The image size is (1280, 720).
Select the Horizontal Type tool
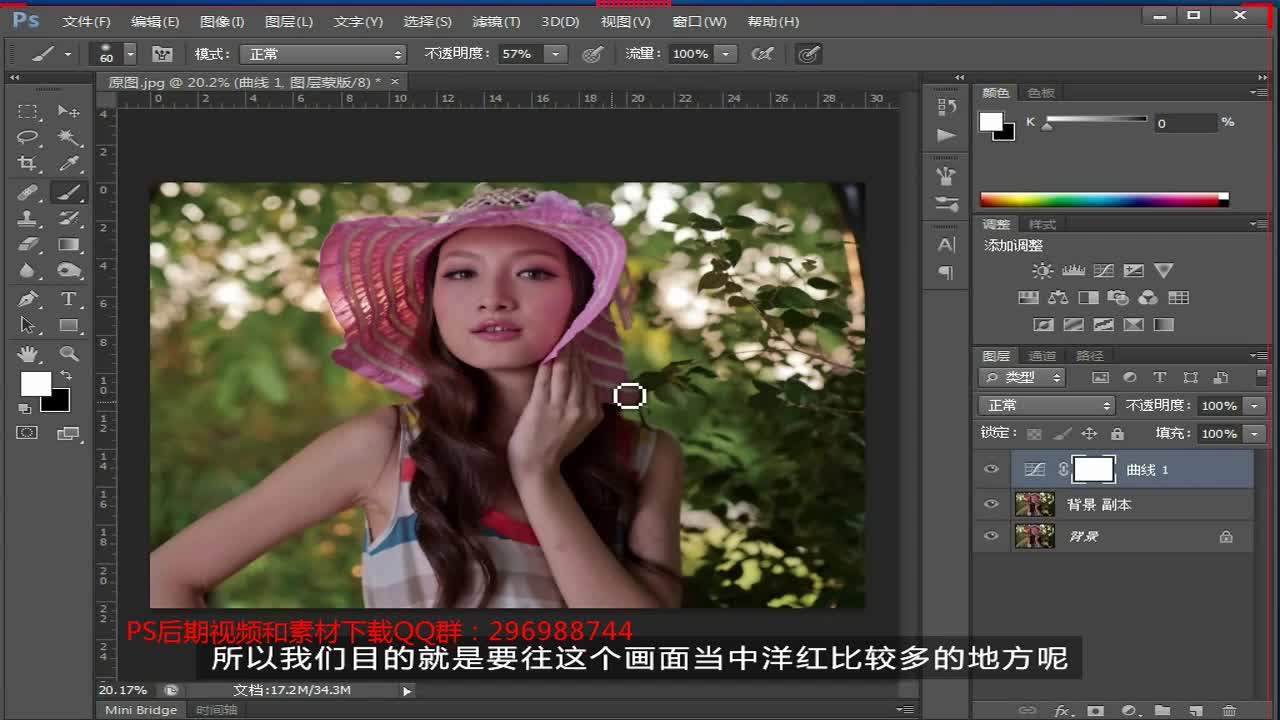pos(68,298)
